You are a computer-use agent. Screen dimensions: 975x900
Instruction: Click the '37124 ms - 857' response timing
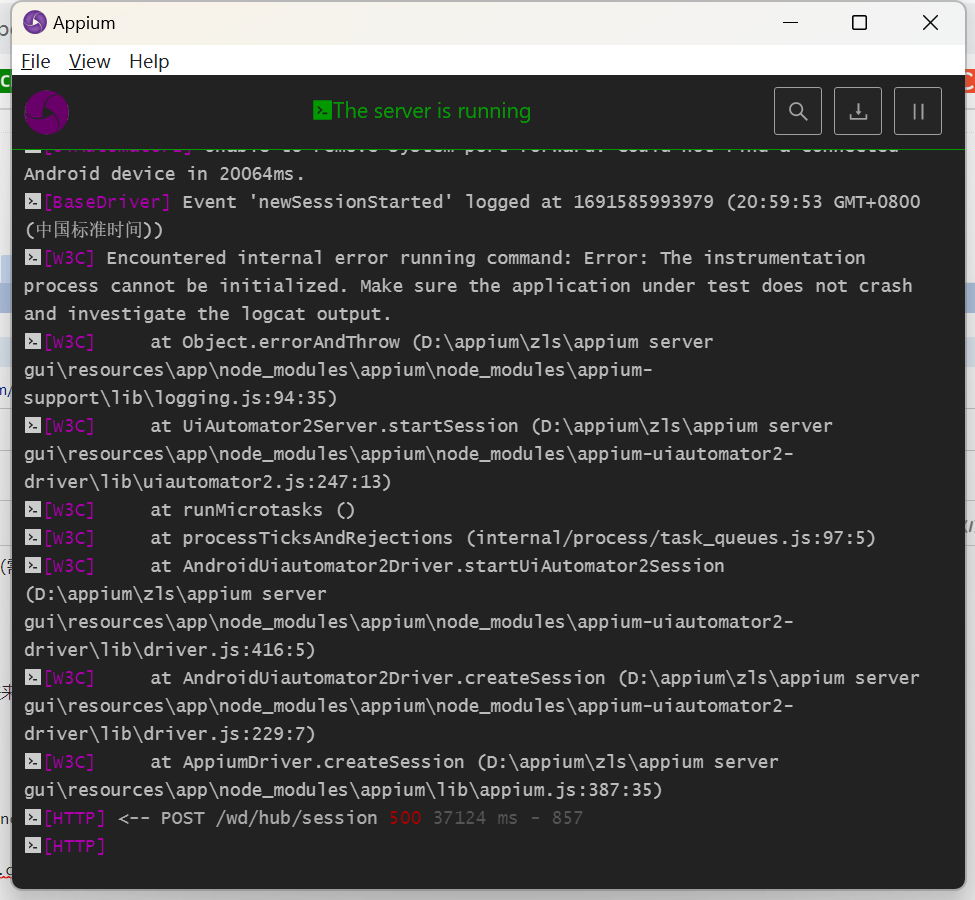[508, 818]
